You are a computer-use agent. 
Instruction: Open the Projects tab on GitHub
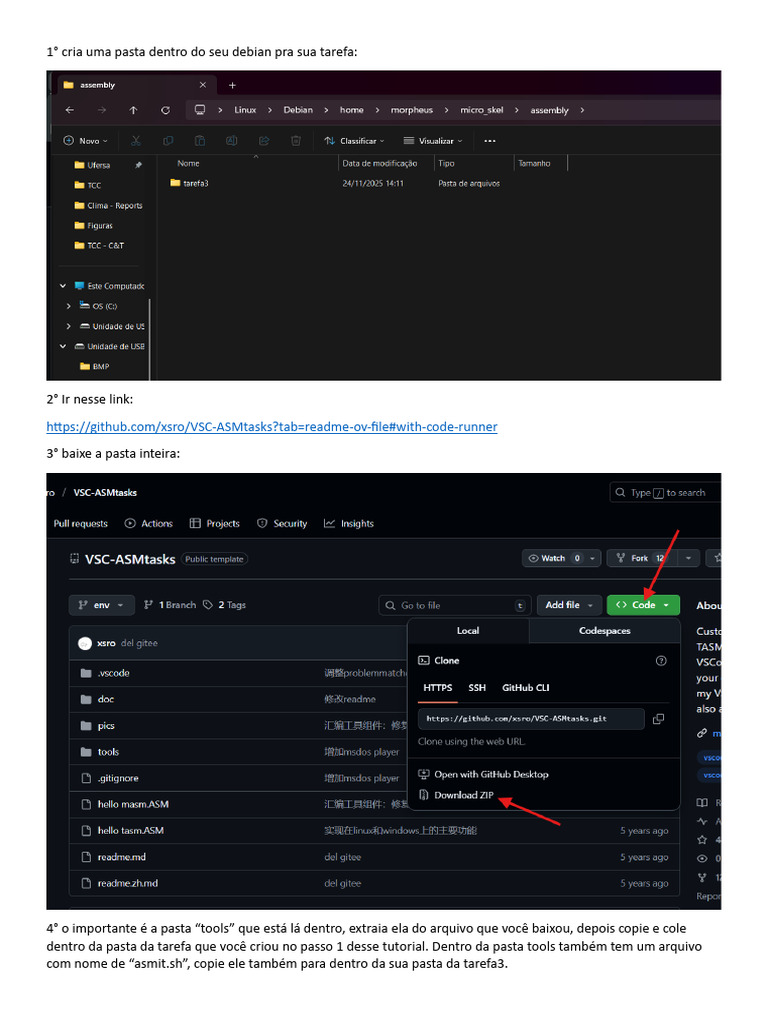click(x=215, y=524)
